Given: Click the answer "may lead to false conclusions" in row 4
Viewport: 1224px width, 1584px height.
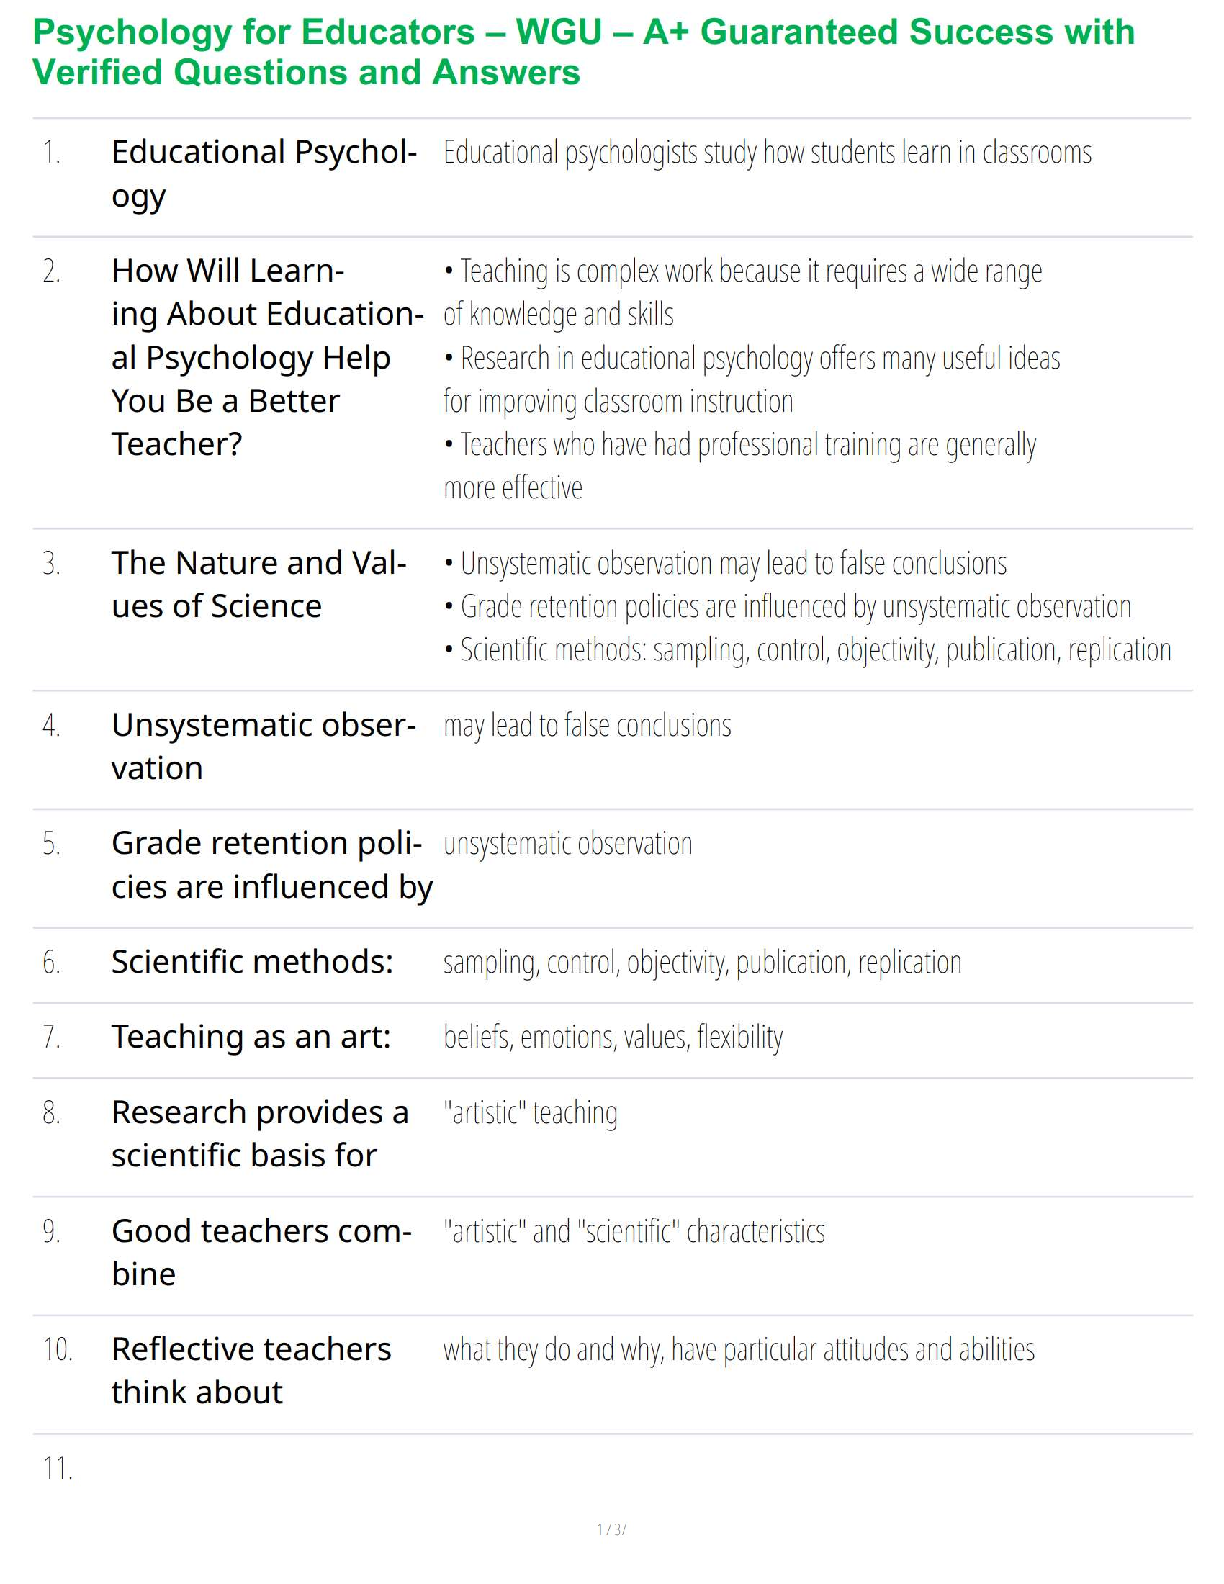Looking at the screenshot, I should click(587, 726).
